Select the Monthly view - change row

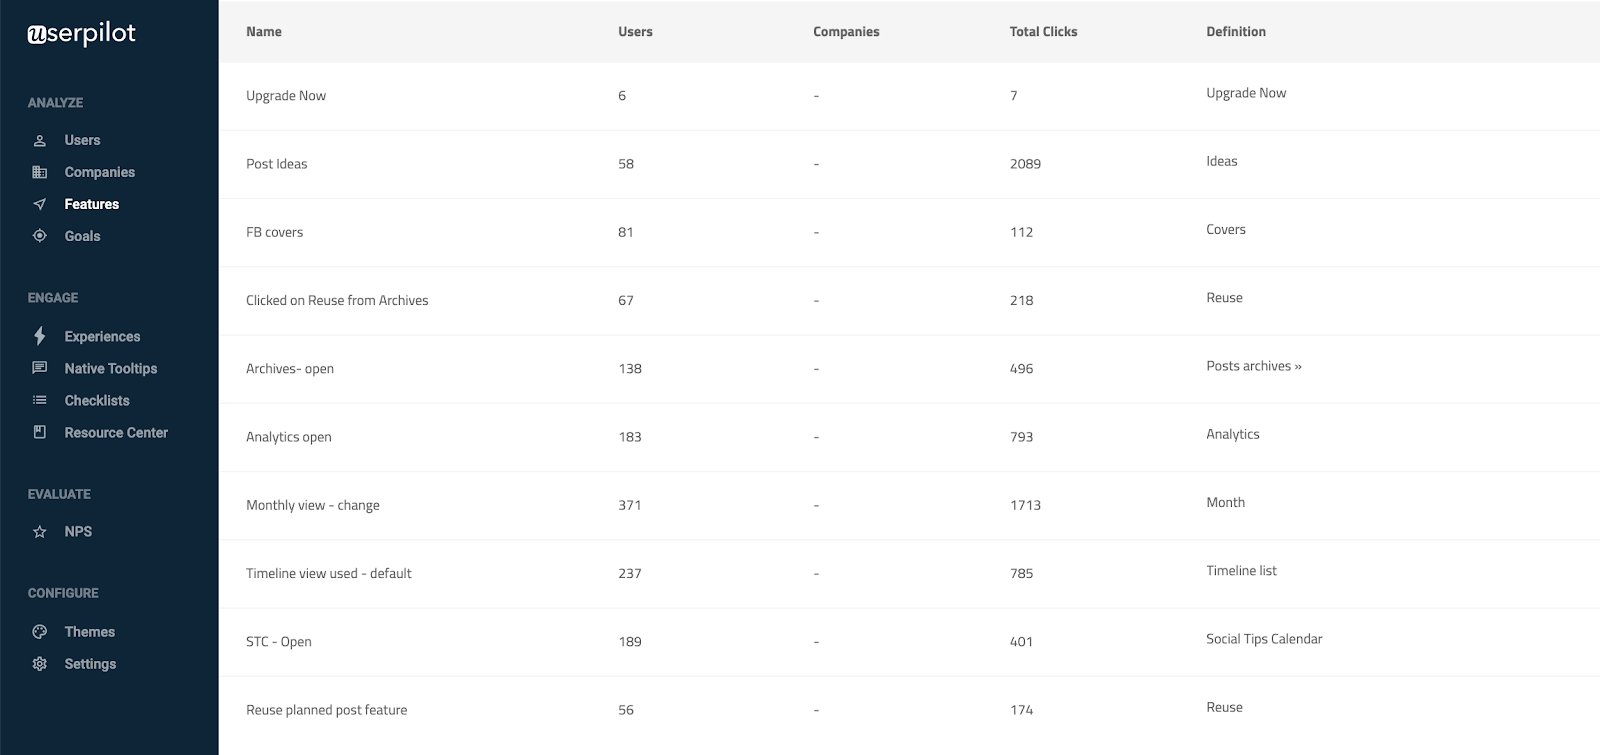[x=313, y=505]
